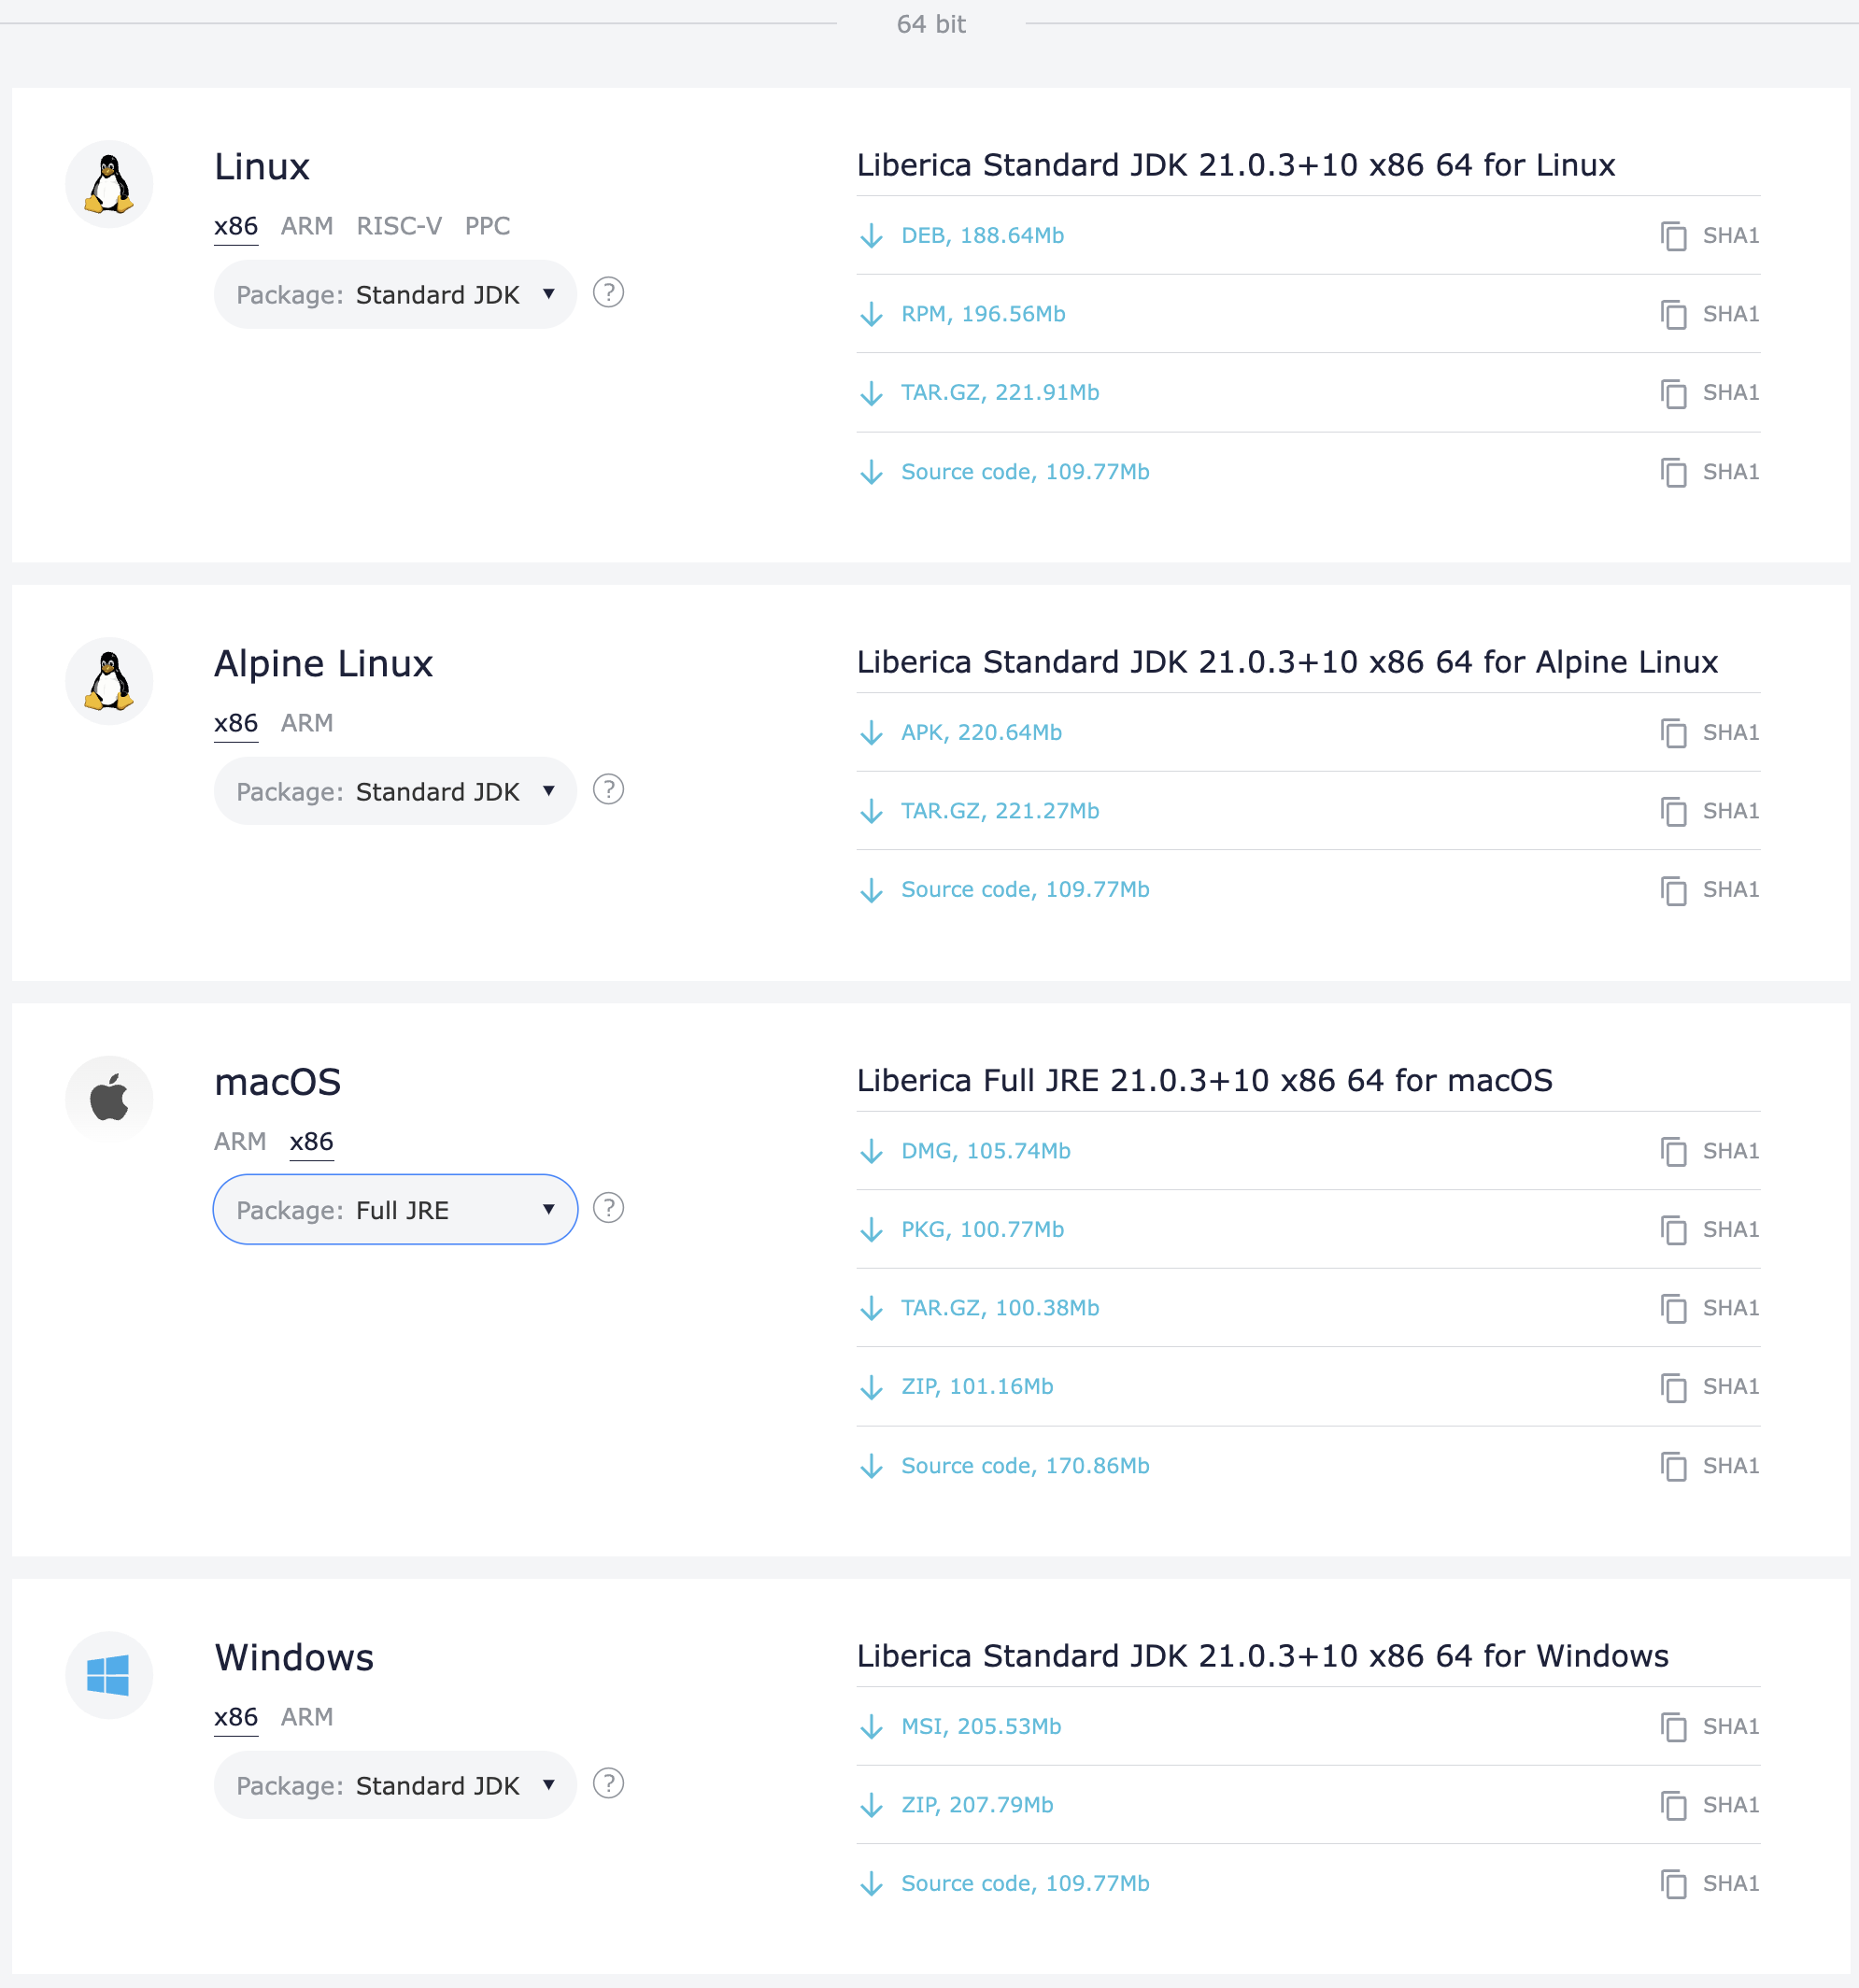Download Linux RPM, 196.56Mb
Screen dimensions: 1859x1988
coord(963,314)
